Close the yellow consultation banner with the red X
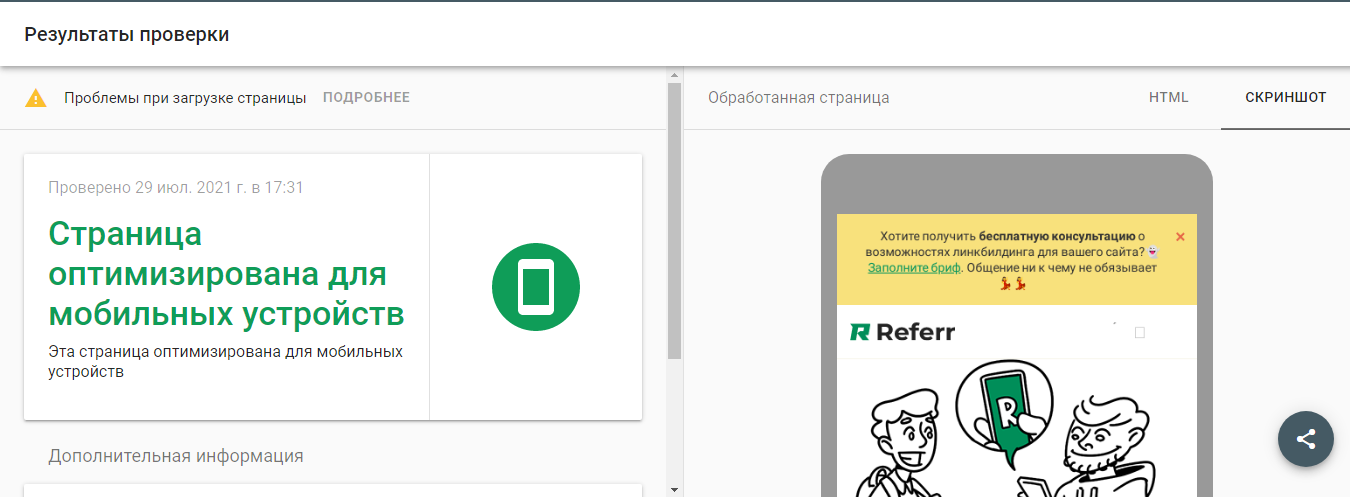Viewport: 1350px width, 497px height. (1180, 237)
